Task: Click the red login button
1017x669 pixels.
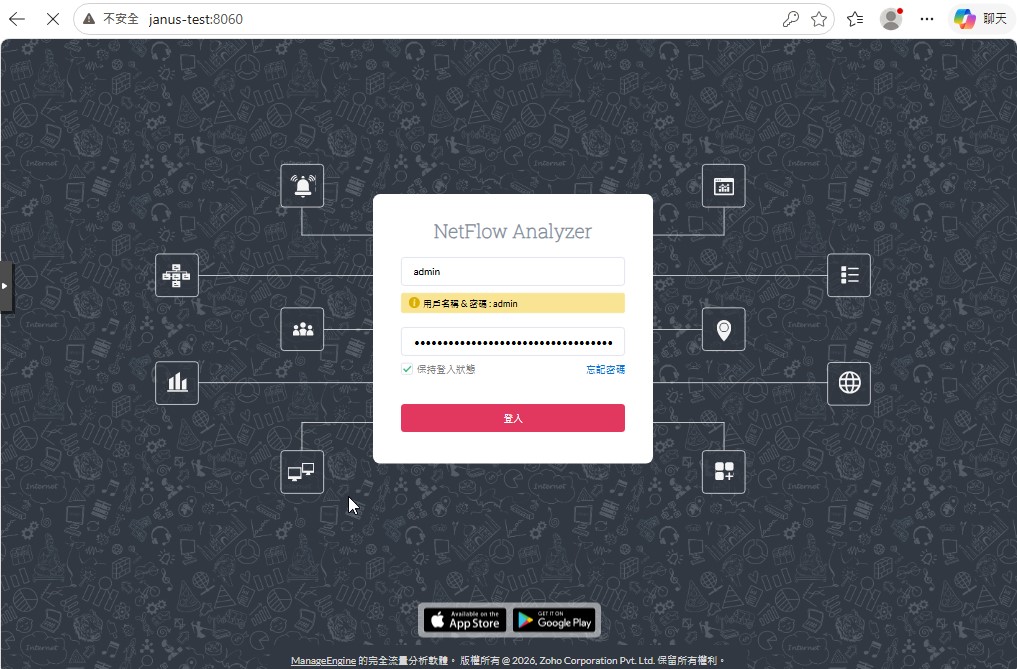Action: (513, 418)
